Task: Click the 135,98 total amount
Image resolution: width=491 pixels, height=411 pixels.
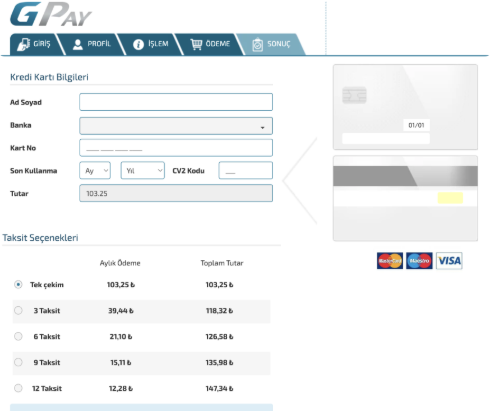Action: coord(219,362)
